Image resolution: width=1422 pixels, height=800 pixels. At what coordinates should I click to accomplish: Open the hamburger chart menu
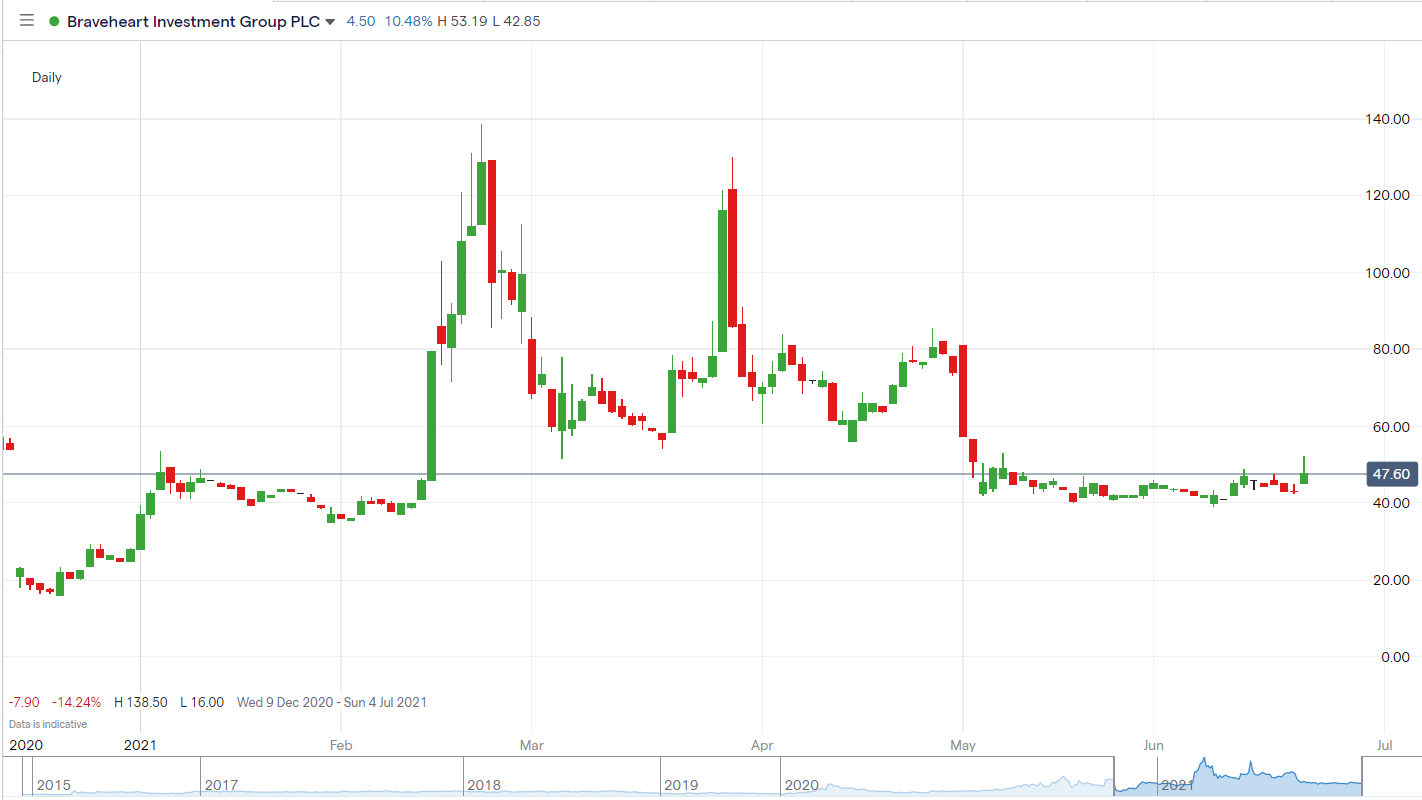[x=26, y=21]
